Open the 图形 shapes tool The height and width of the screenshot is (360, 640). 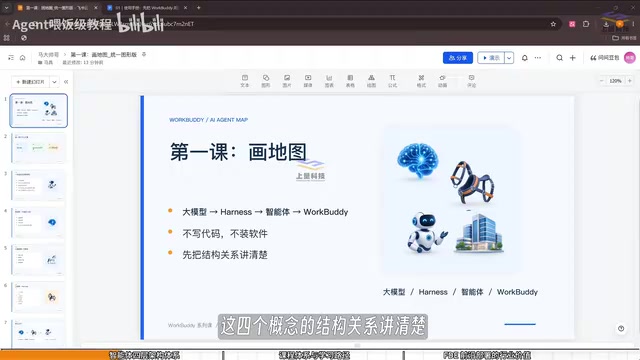(x=266, y=81)
